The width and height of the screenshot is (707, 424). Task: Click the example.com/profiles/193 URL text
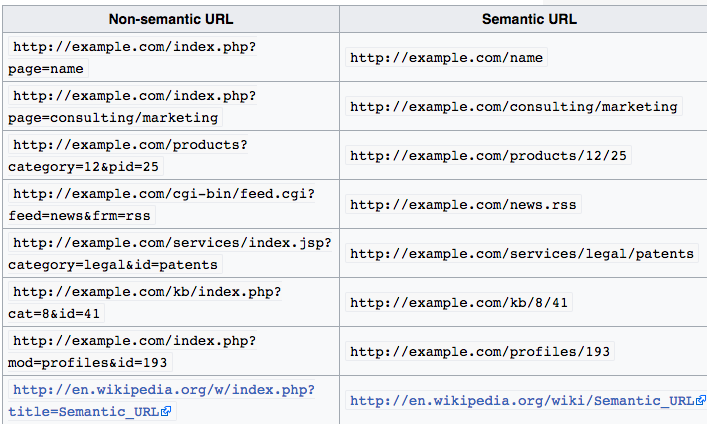(x=480, y=352)
